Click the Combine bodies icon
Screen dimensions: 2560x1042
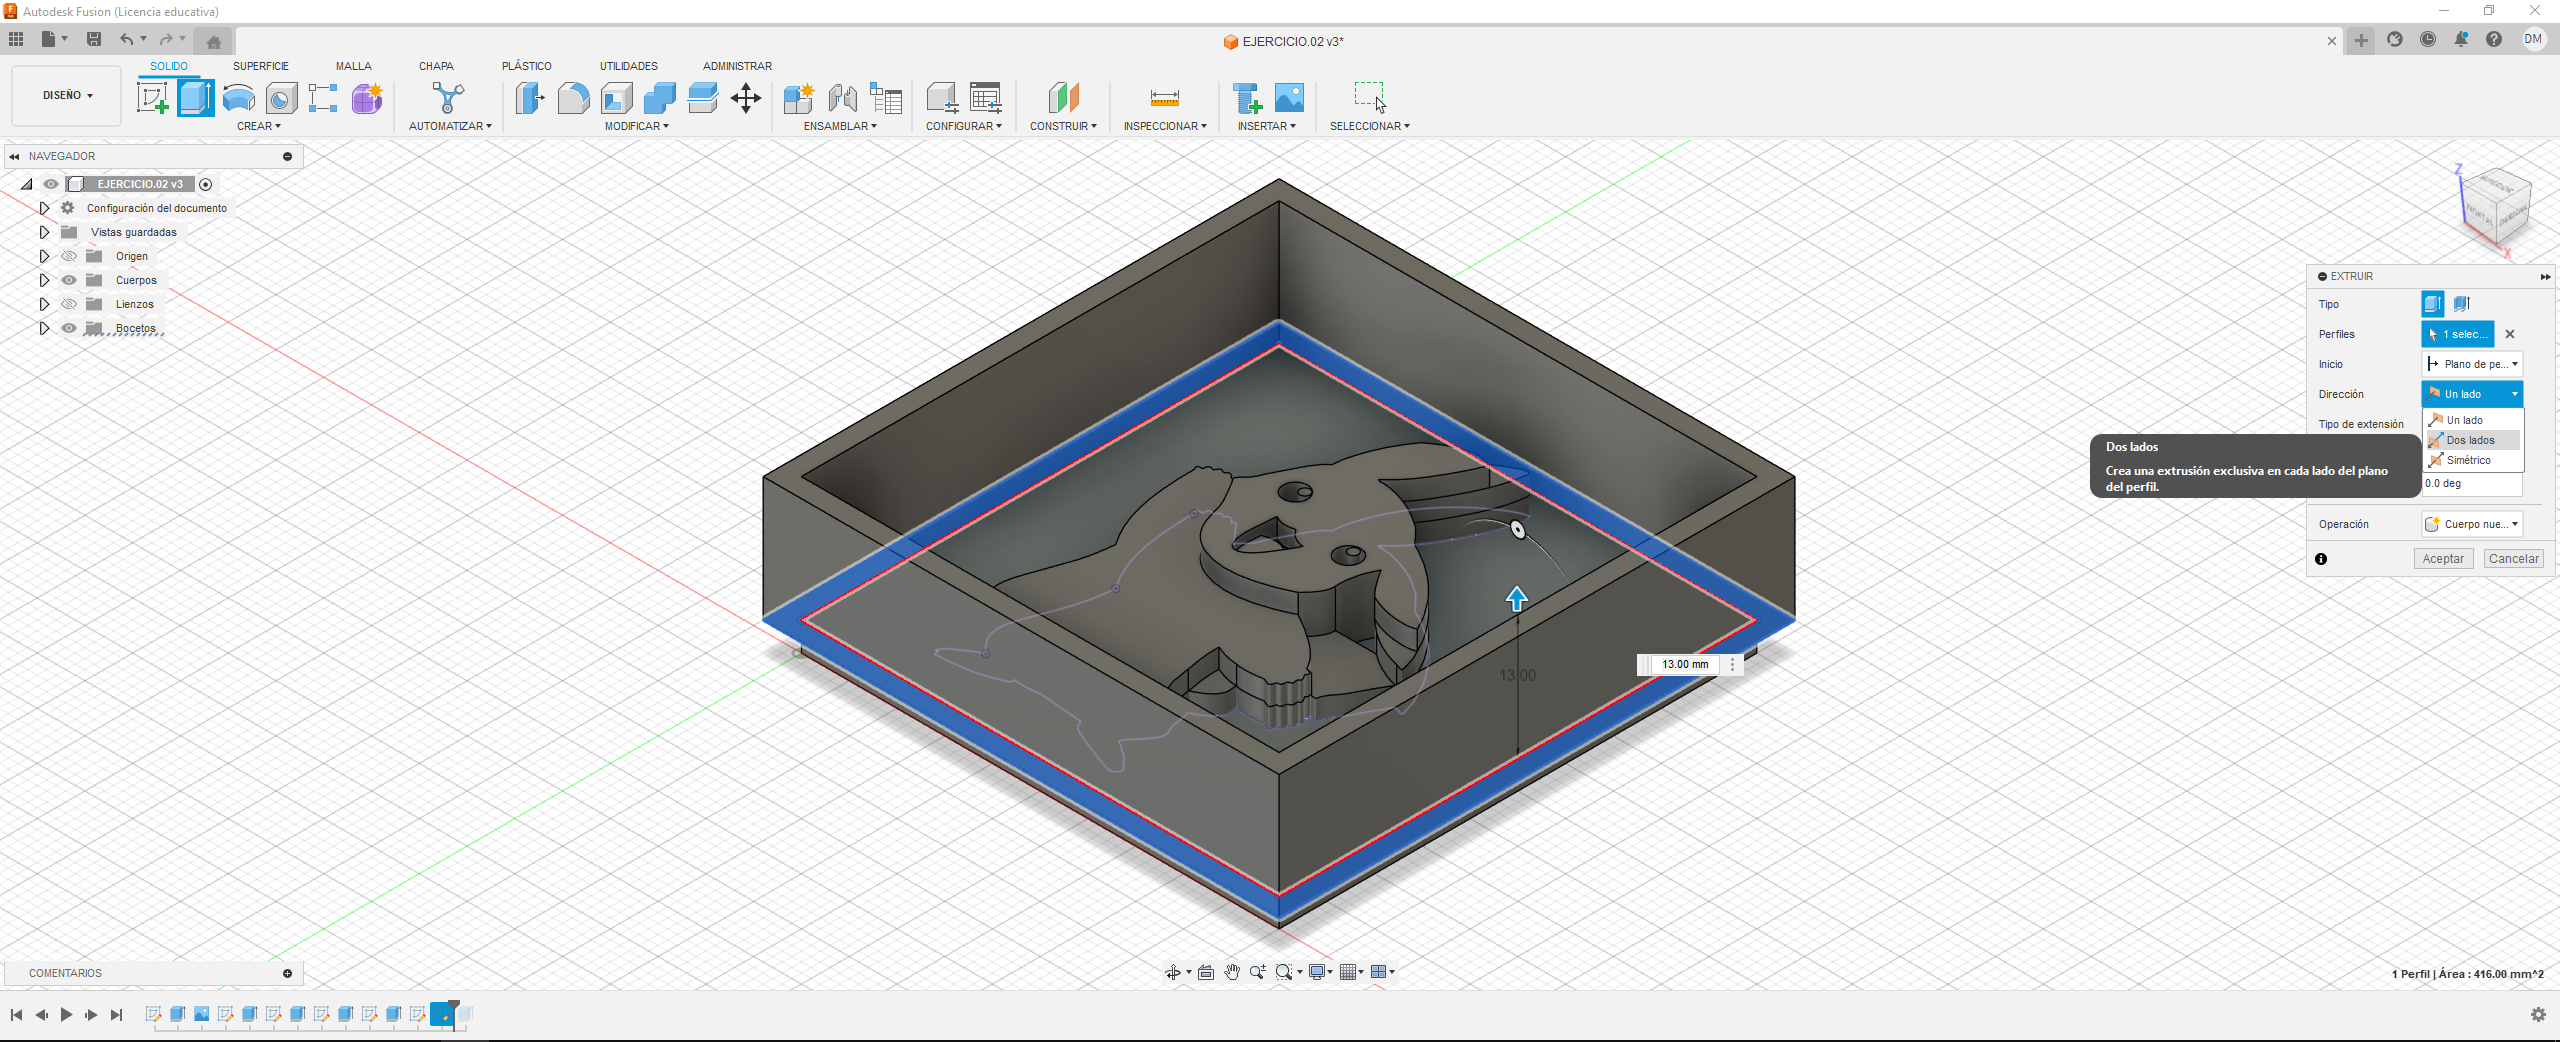click(660, 98)
